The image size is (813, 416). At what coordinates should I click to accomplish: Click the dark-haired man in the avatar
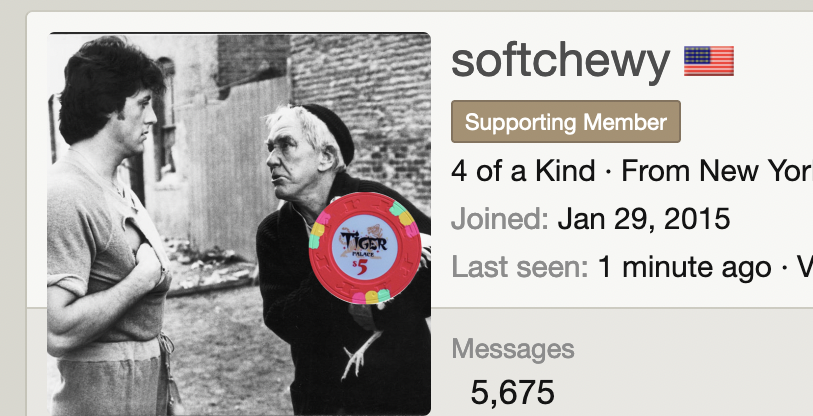tap(111, 228)
